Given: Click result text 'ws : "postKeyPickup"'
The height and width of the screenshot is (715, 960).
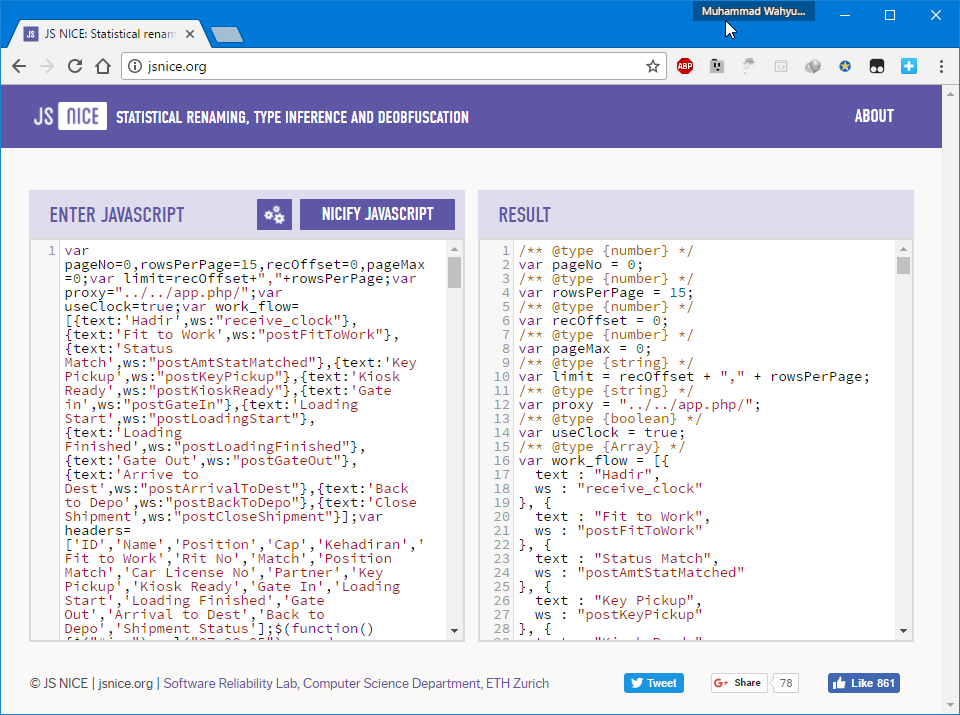Looking at the screenshot, I should [618, 615].
